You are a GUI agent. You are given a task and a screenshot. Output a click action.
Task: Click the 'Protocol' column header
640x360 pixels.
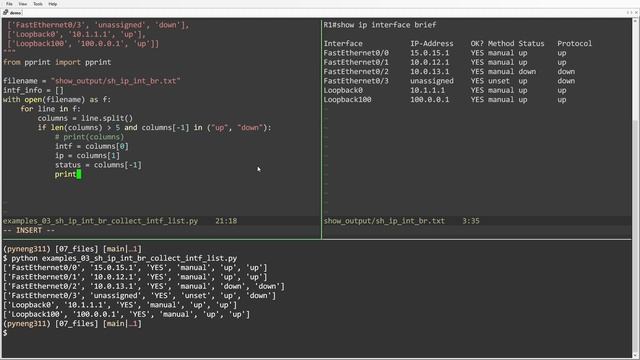point(574,44)
